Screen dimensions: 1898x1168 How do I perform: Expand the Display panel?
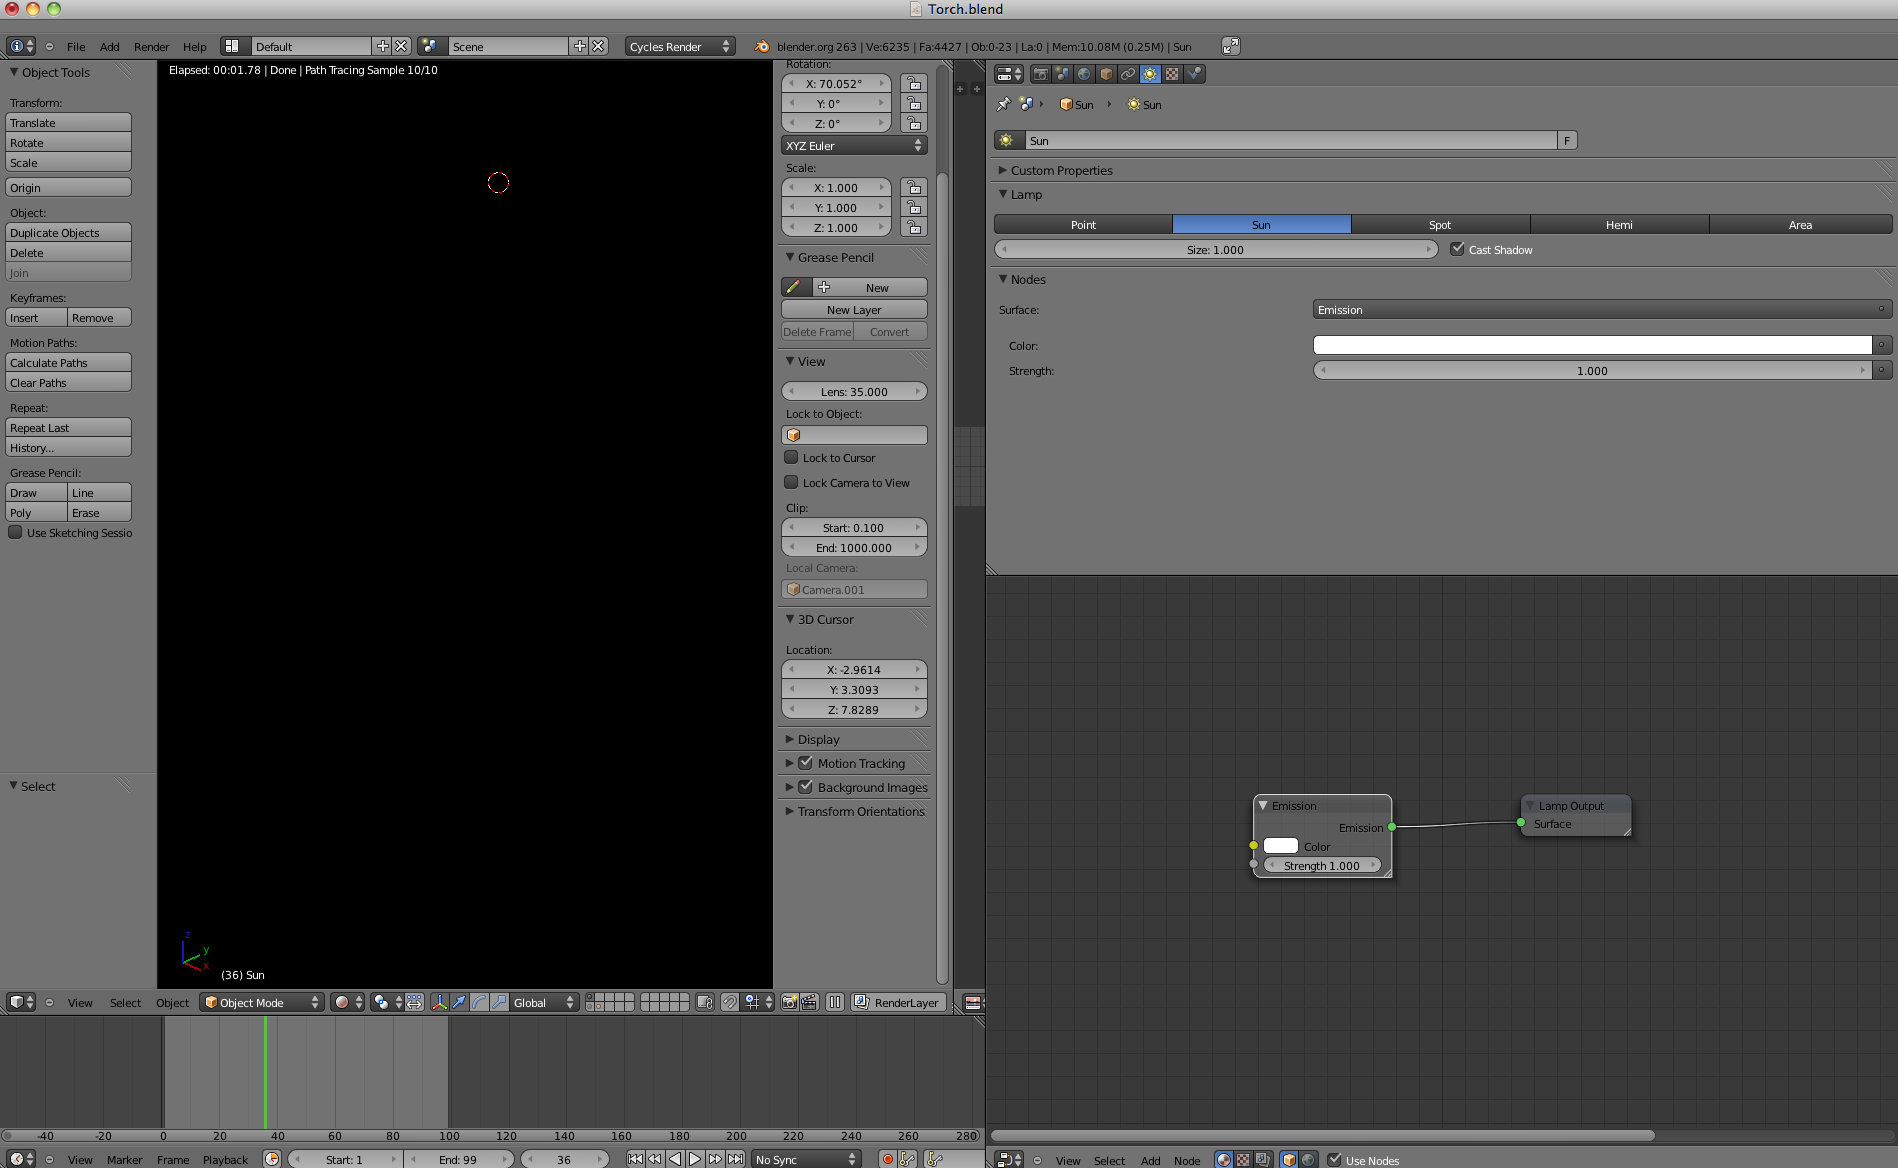pyautogui.click(x=790, y=739)
